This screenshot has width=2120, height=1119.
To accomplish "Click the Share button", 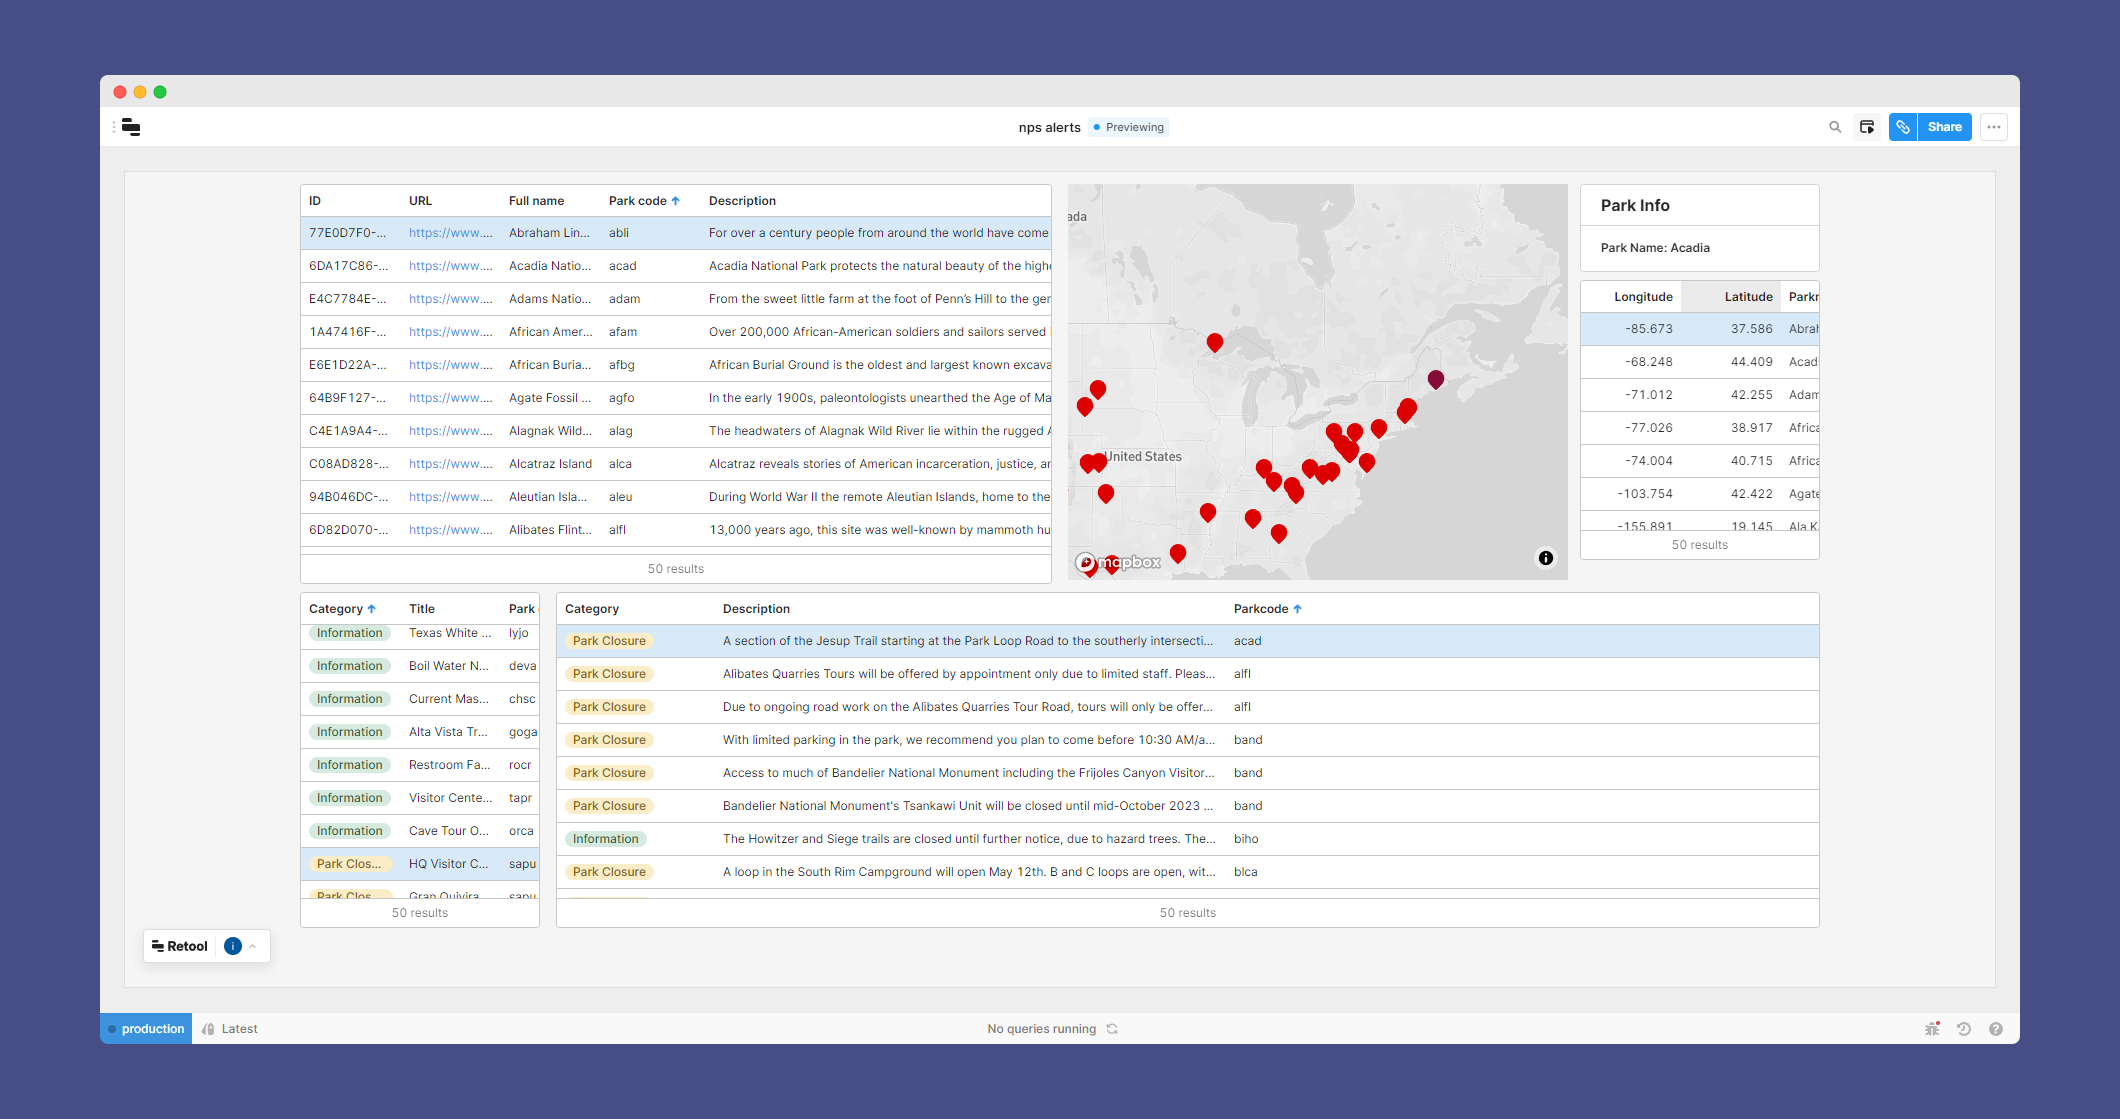I will (x=1944, y=127).
